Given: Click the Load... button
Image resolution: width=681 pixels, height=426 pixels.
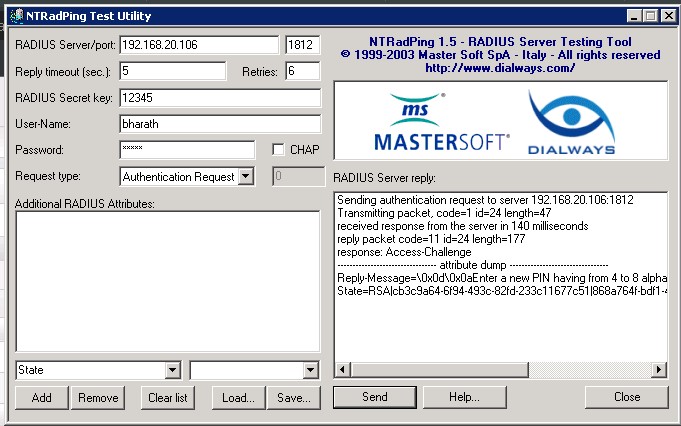Looking at the screenshot, I should 238,397.
